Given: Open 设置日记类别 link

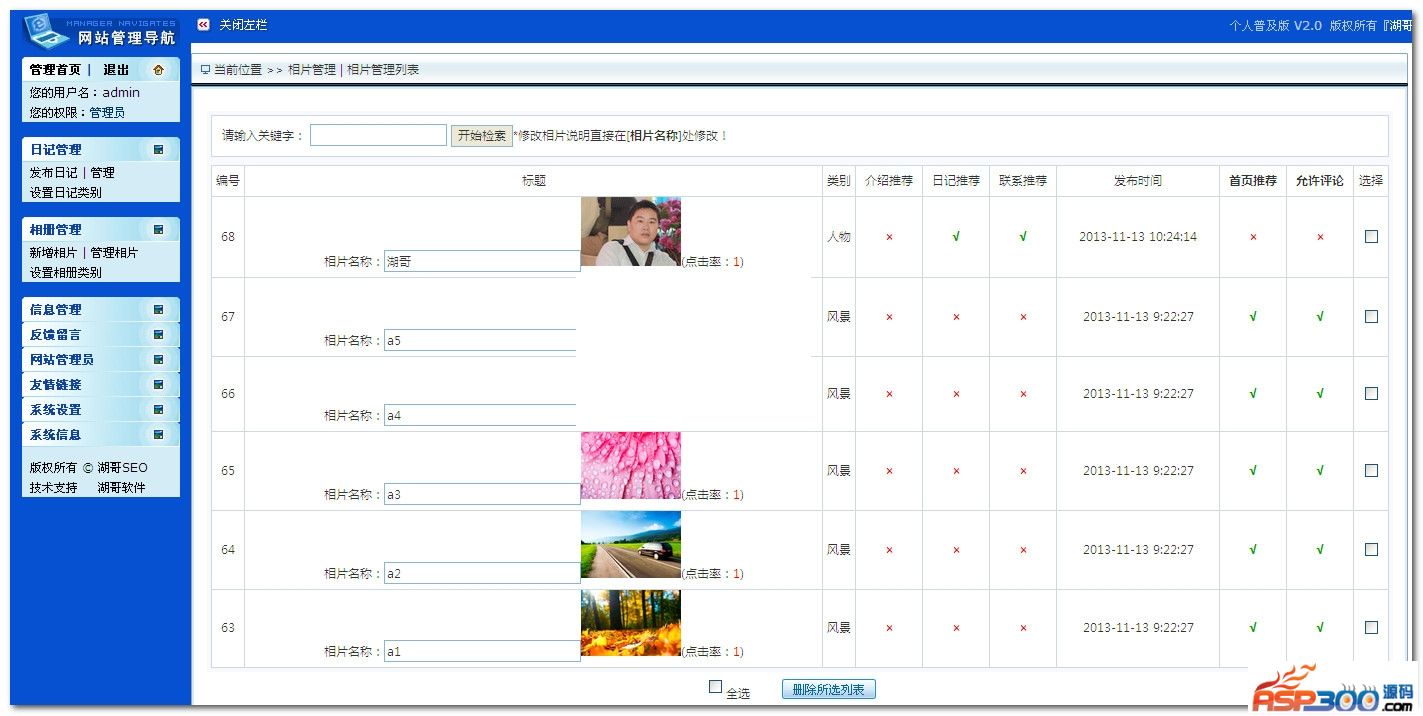Looking at the screenshot, I should 65,193.
